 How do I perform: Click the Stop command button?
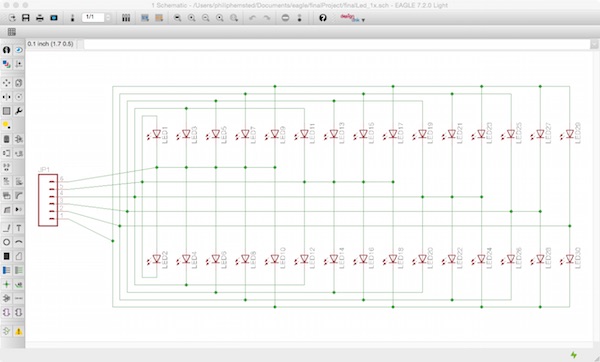[285, 18]
